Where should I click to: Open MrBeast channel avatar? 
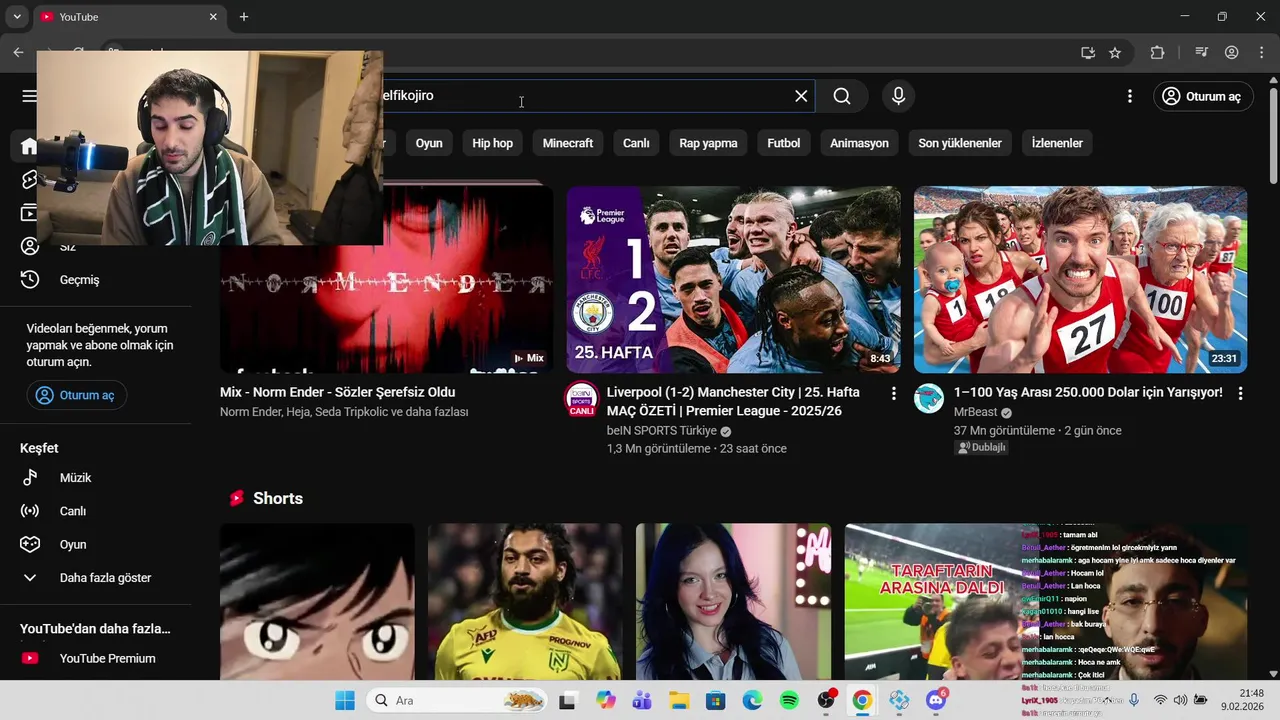(929, 399)
